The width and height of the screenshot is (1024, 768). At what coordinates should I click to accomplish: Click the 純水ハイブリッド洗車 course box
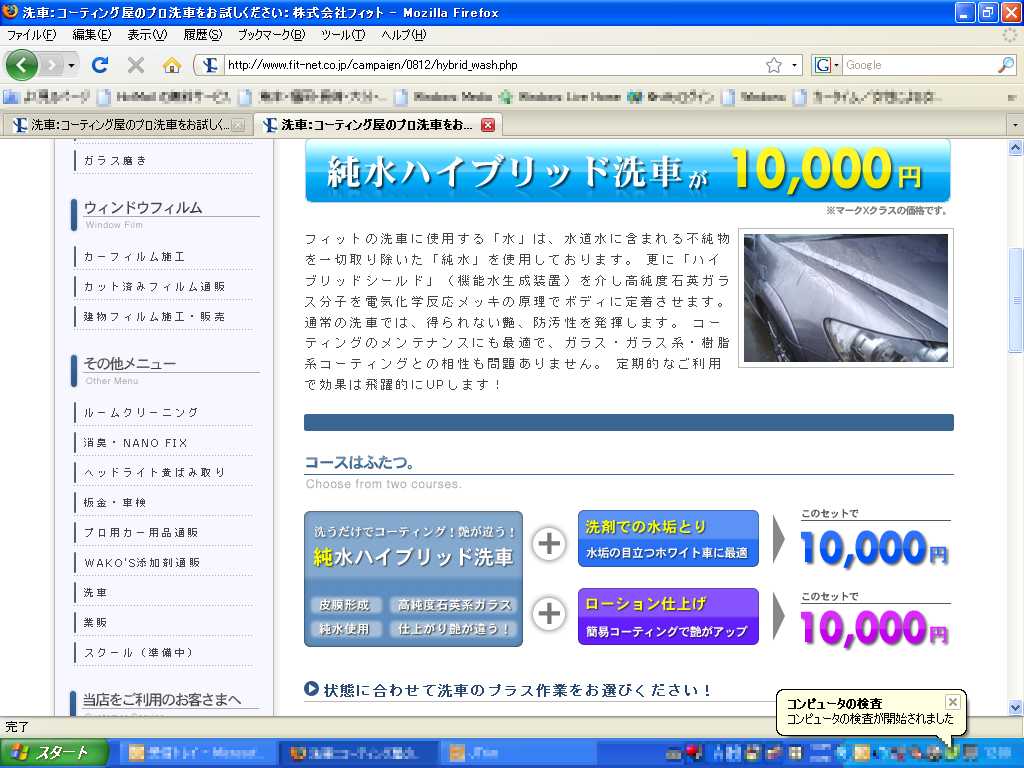413,579
